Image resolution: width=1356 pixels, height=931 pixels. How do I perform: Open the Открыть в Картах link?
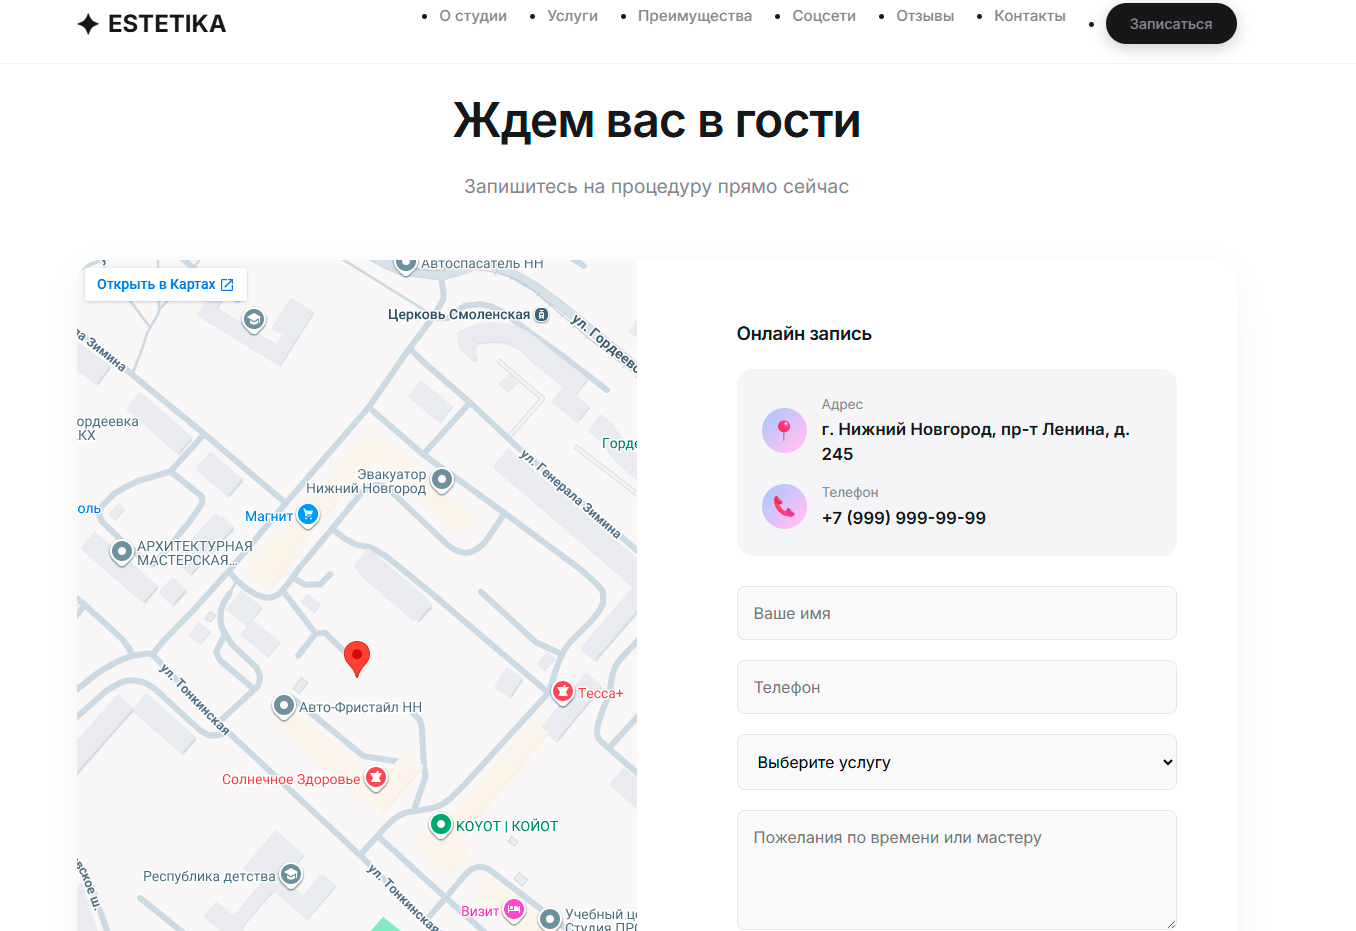point(165,284)
